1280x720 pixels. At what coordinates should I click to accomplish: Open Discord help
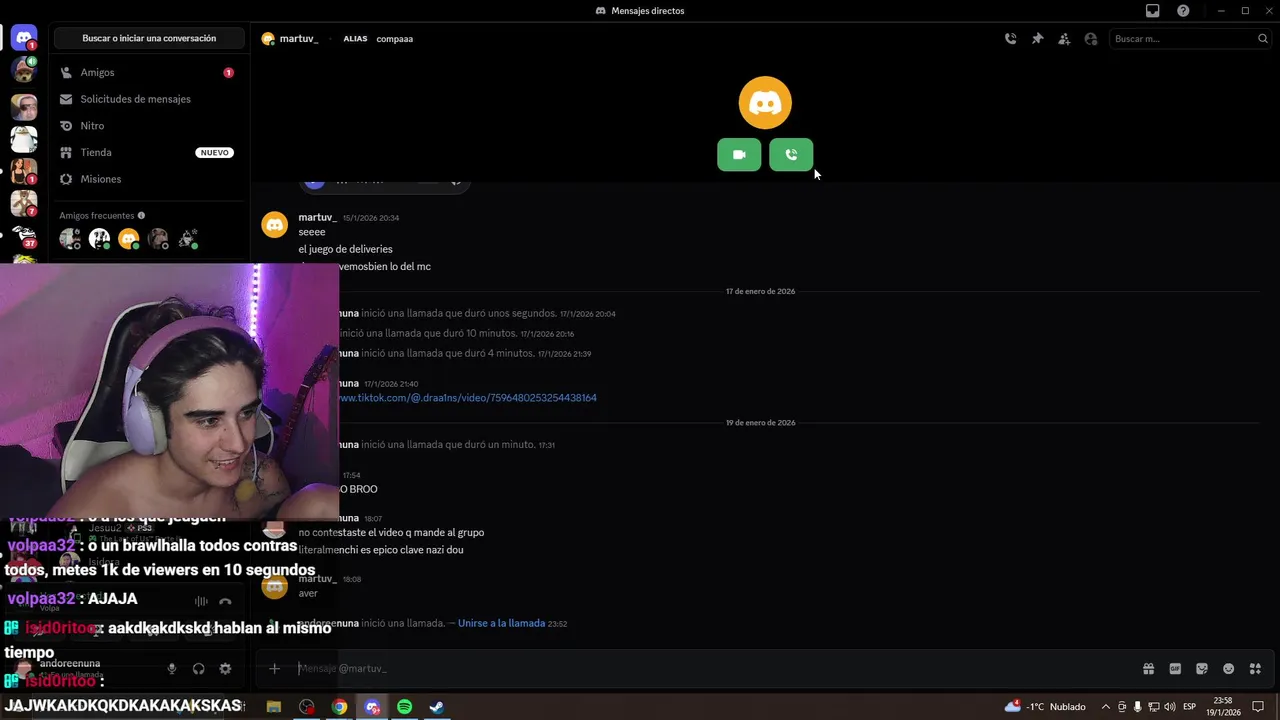[x=1183, y=11]
